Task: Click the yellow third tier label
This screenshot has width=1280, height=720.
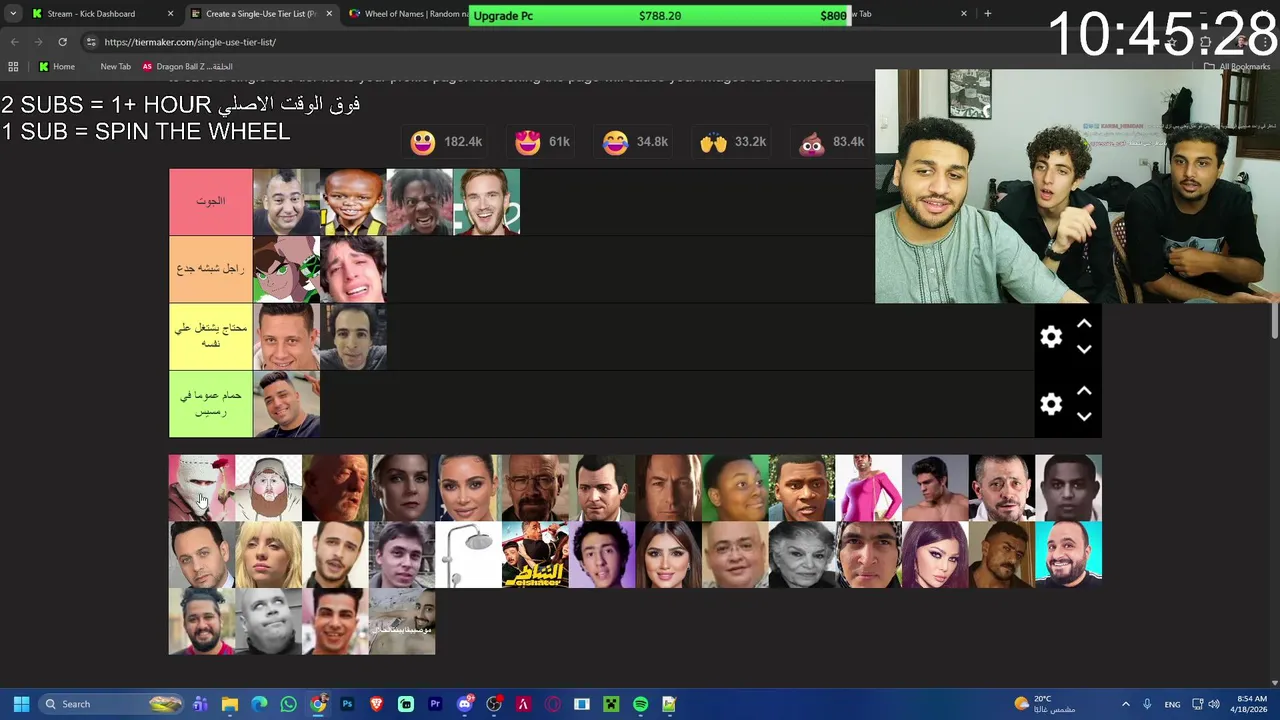Action: click(211, 336)
